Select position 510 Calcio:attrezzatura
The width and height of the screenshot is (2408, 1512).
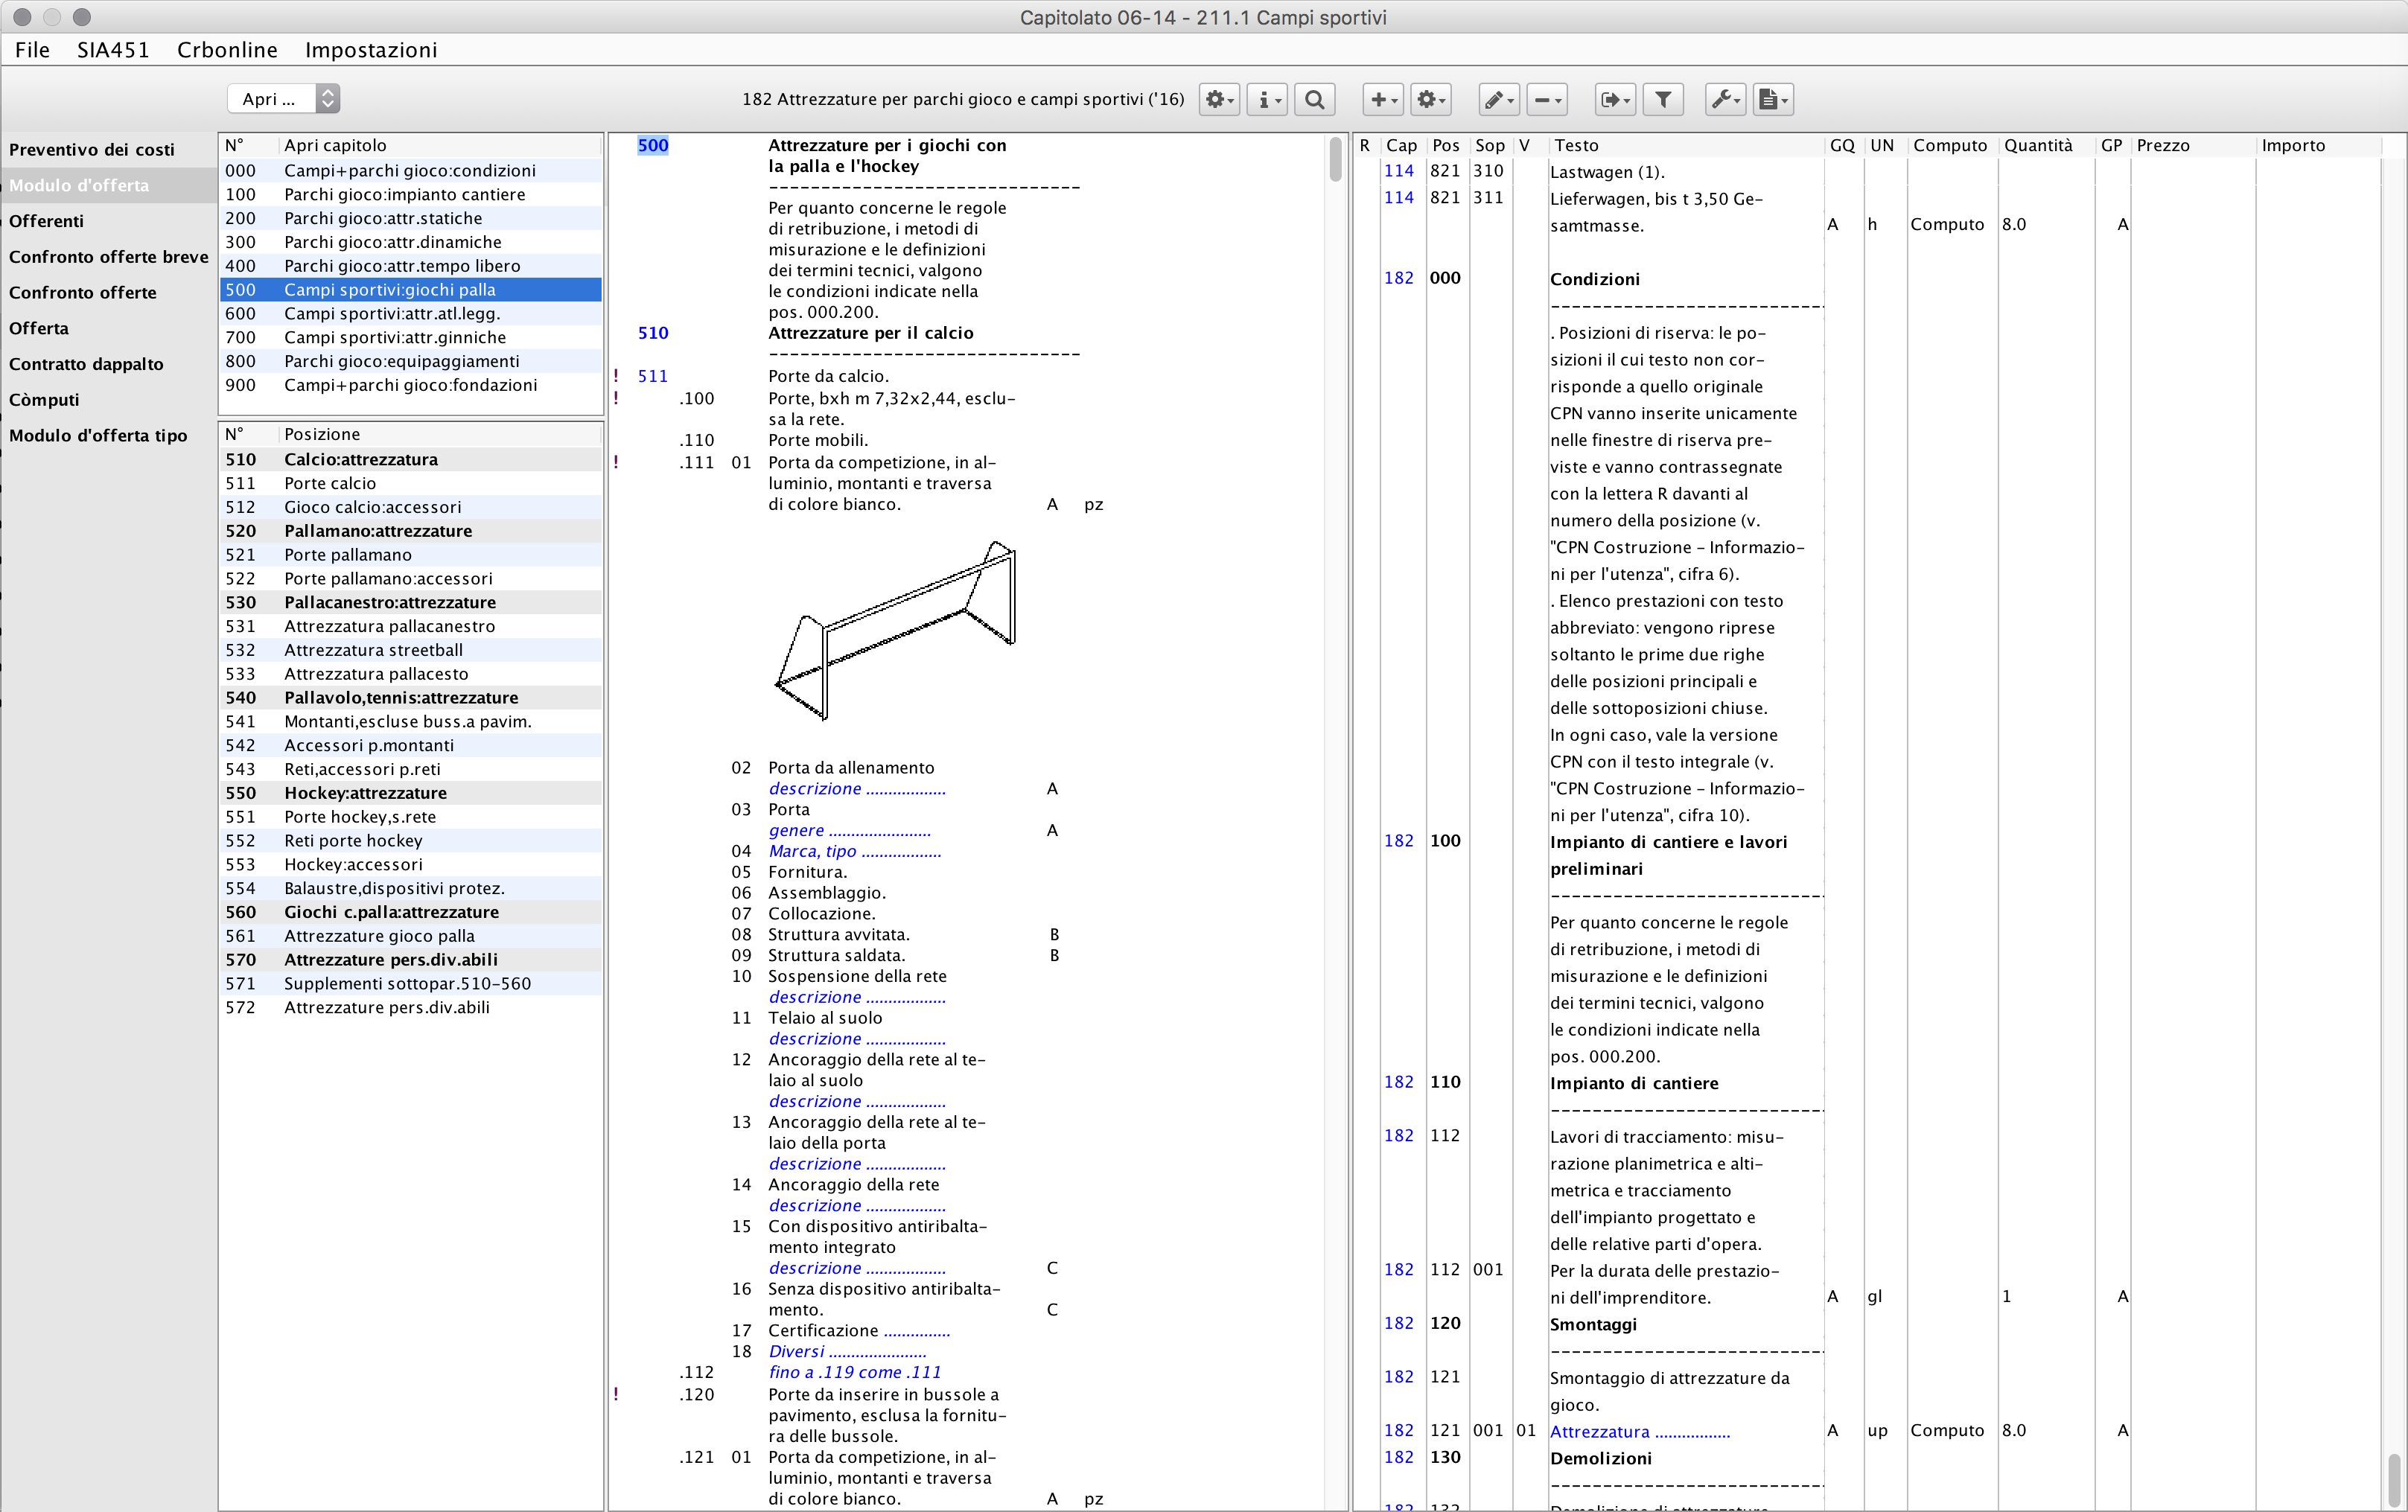(410, 460)
